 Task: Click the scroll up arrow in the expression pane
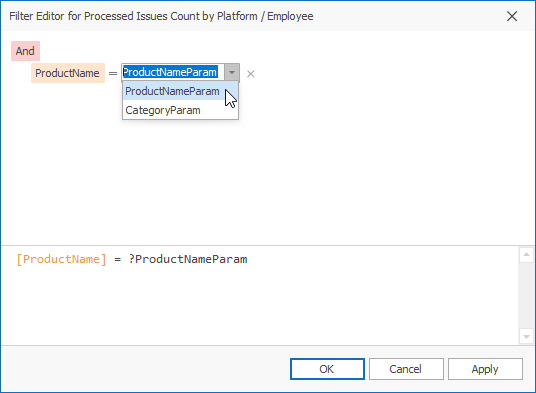click(x=526, y=255)
